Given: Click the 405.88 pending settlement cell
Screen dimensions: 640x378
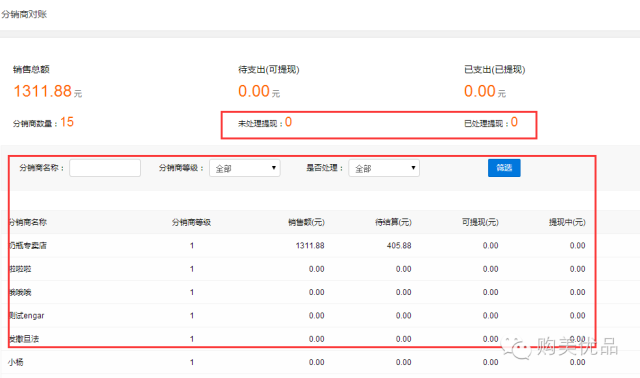Looking at the screenshot, I should pos(399,246).
